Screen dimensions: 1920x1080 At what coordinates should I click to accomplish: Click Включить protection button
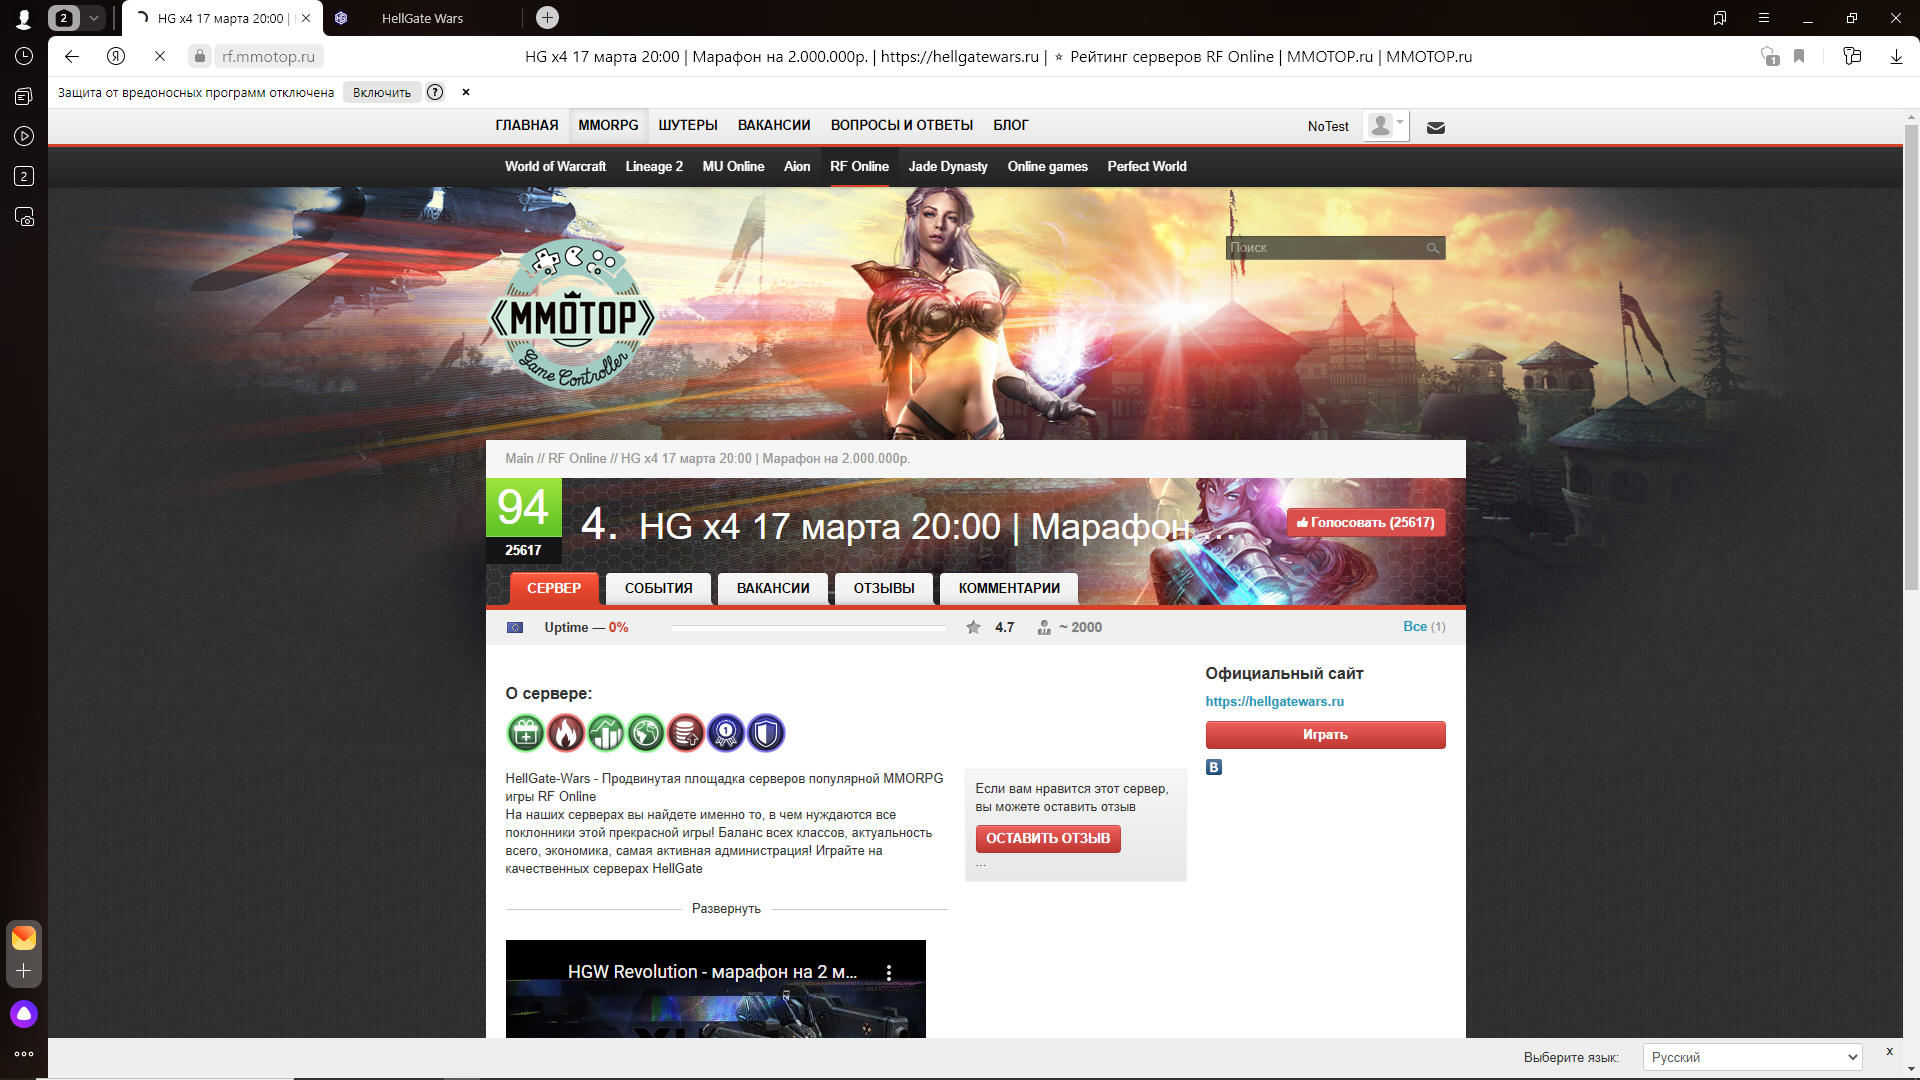pos(382,92)
